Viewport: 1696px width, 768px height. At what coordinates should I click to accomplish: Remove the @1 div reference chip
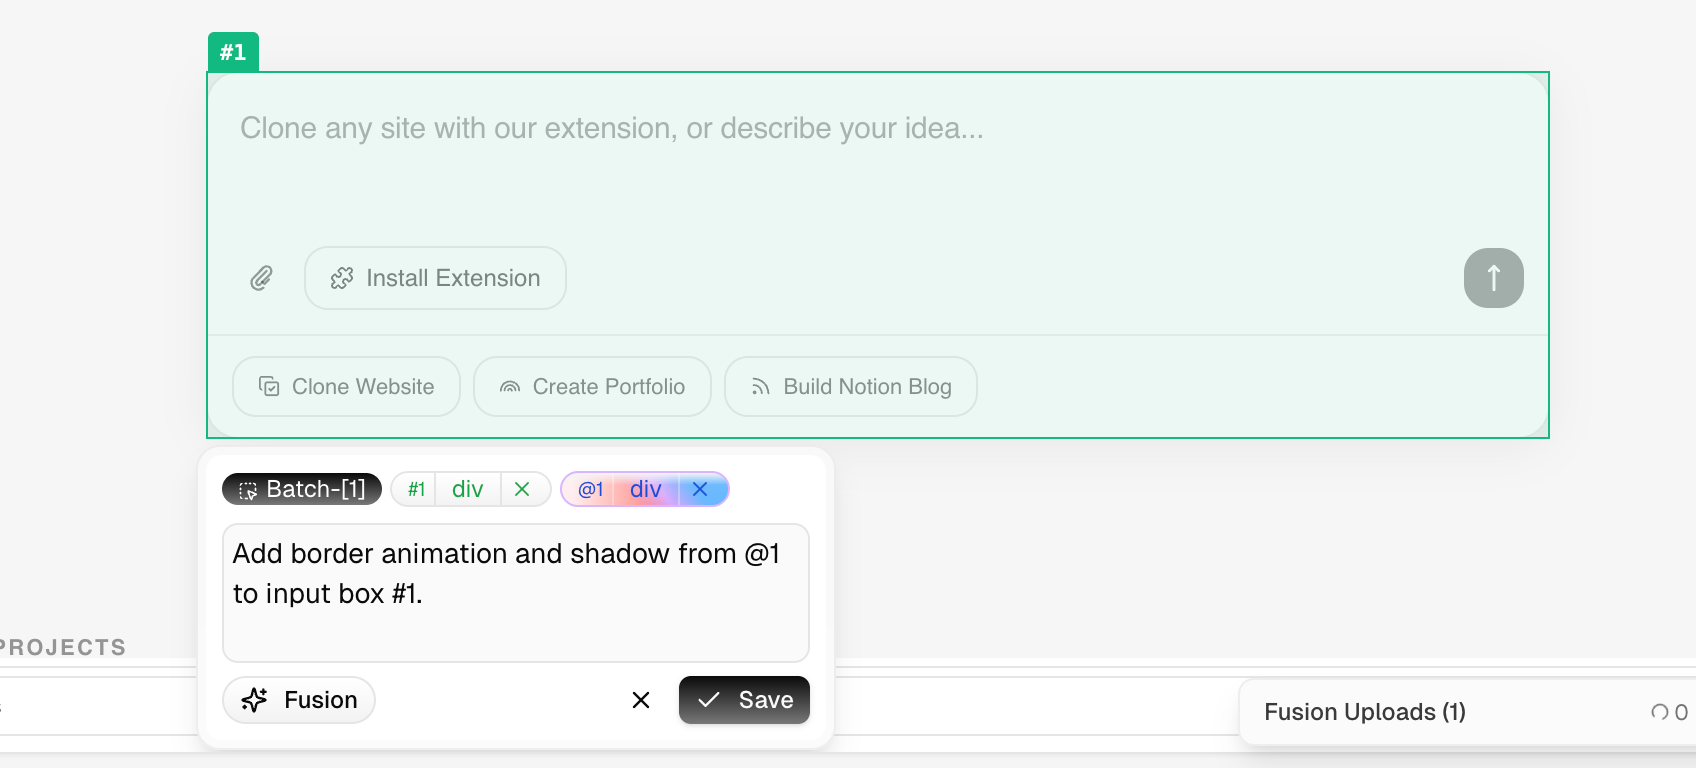click(700, 489)
